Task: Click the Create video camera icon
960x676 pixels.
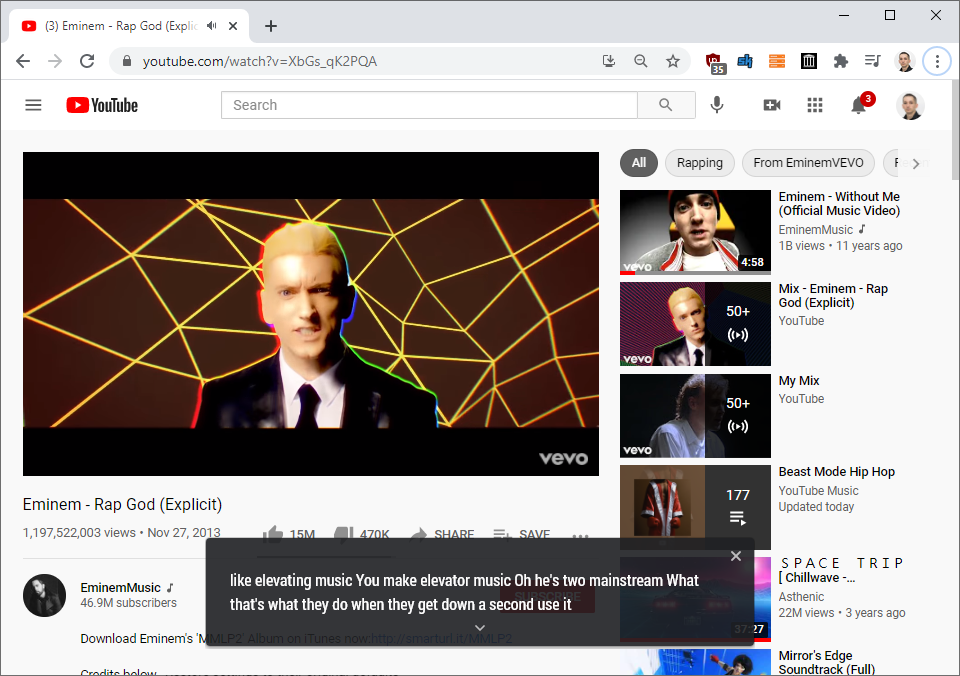Action: (771, 104)
